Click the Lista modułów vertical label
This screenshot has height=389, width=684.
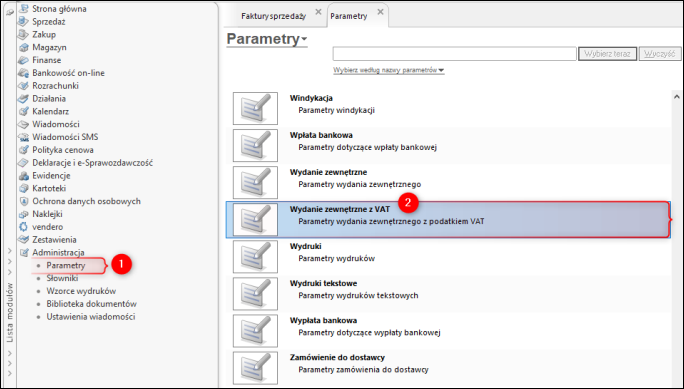click(10, 313)
